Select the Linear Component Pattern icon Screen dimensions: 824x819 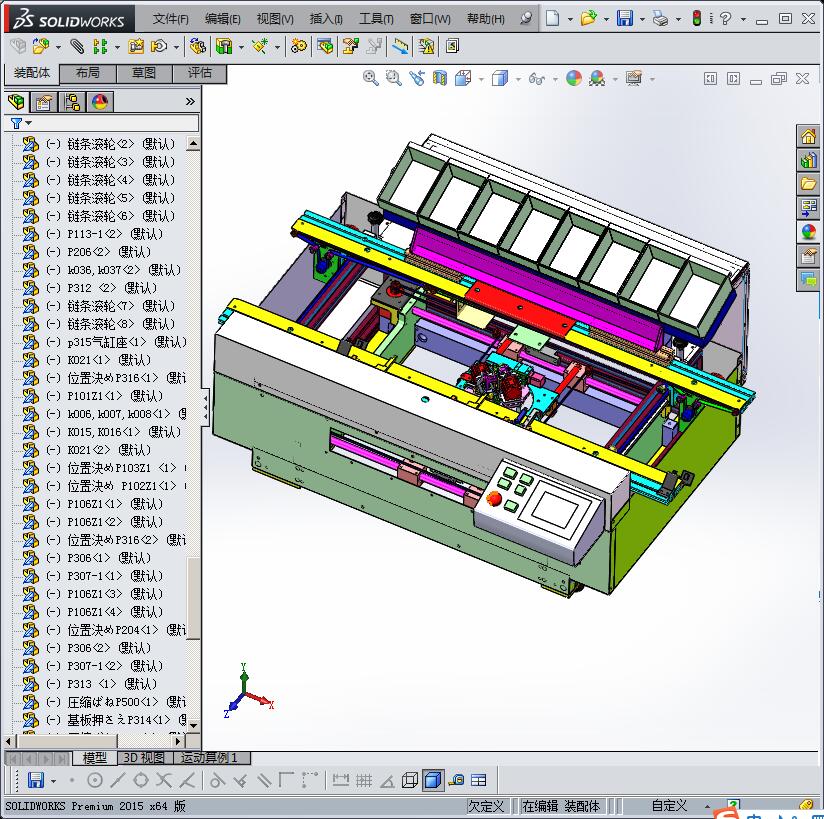[100, 46]
